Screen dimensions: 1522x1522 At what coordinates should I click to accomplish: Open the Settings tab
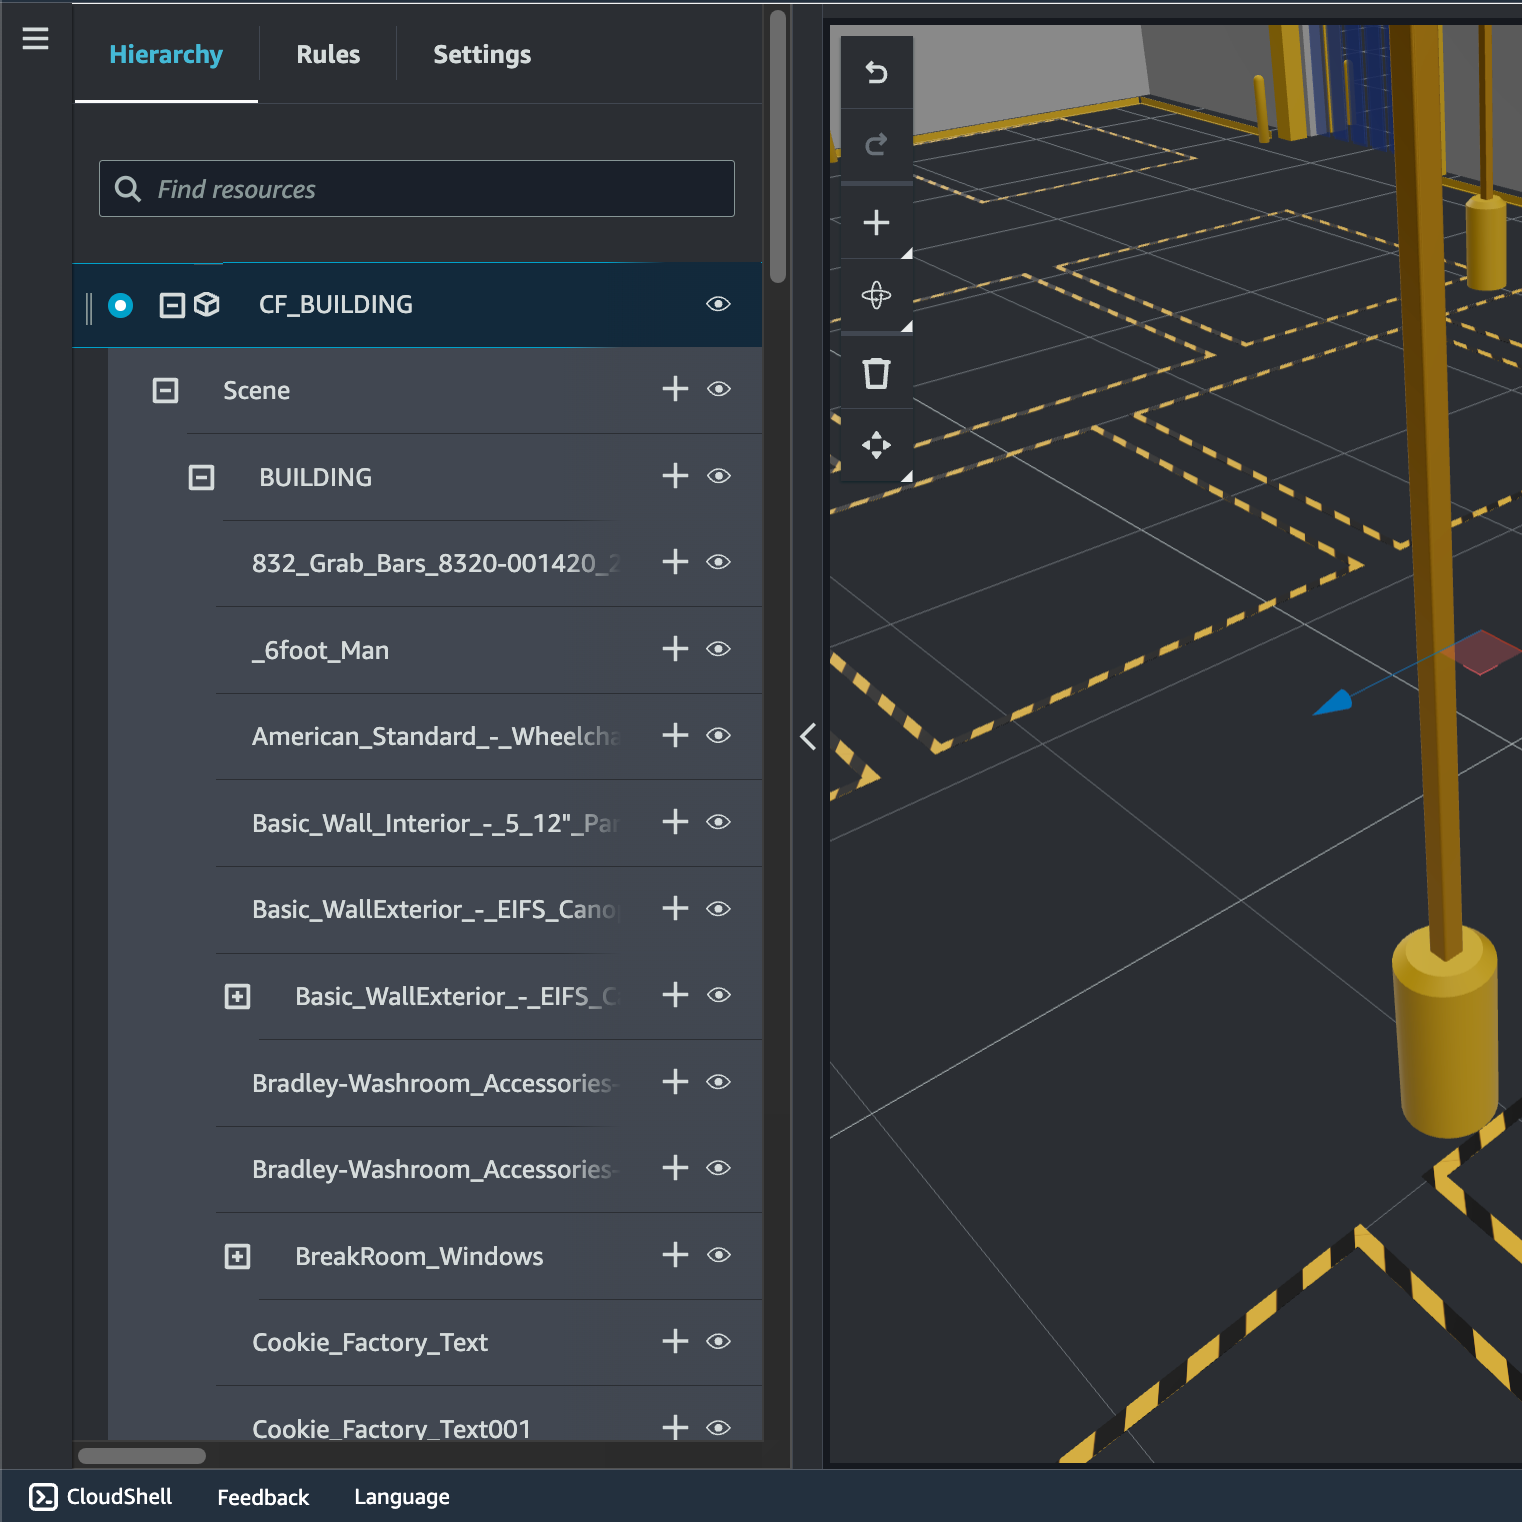click(481, 54)
